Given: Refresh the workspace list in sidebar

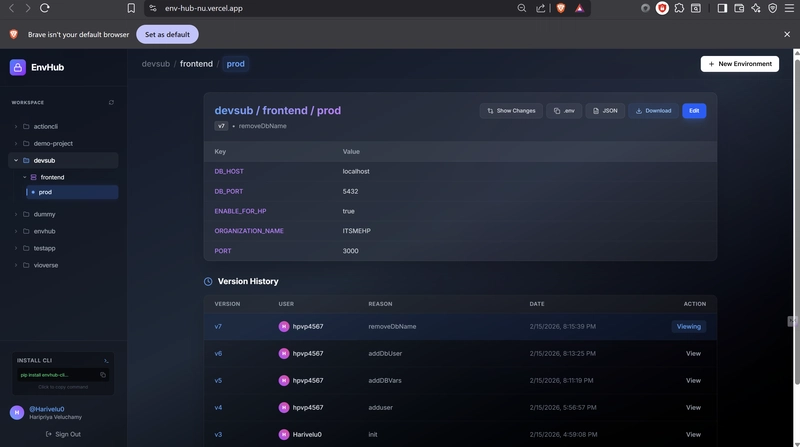Looking at the screenshot, I should [x=111, y=102].
